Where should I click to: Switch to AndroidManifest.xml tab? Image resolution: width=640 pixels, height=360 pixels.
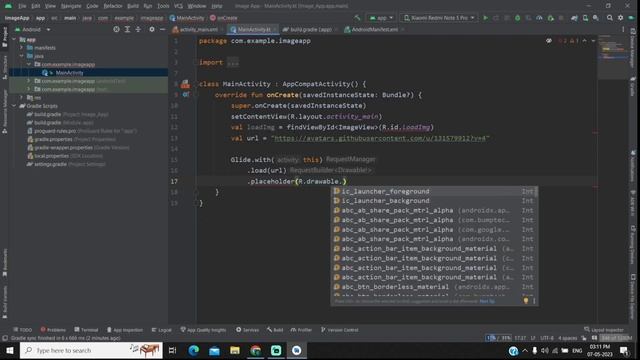tap(373, 29)
